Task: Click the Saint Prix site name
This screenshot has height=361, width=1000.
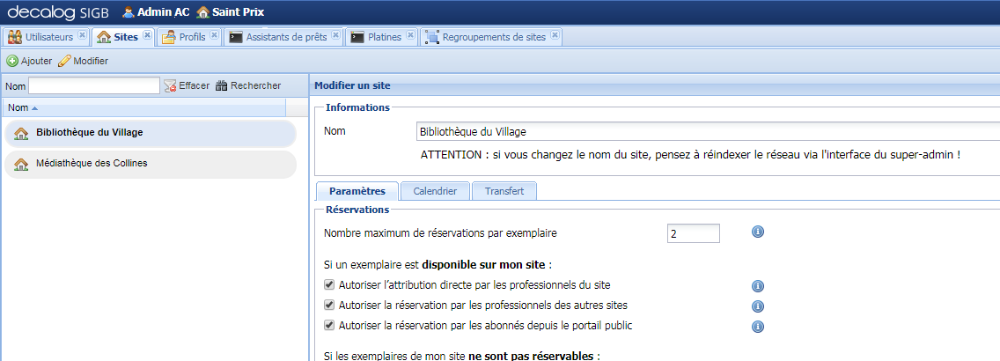Action: tap(238, 12)
